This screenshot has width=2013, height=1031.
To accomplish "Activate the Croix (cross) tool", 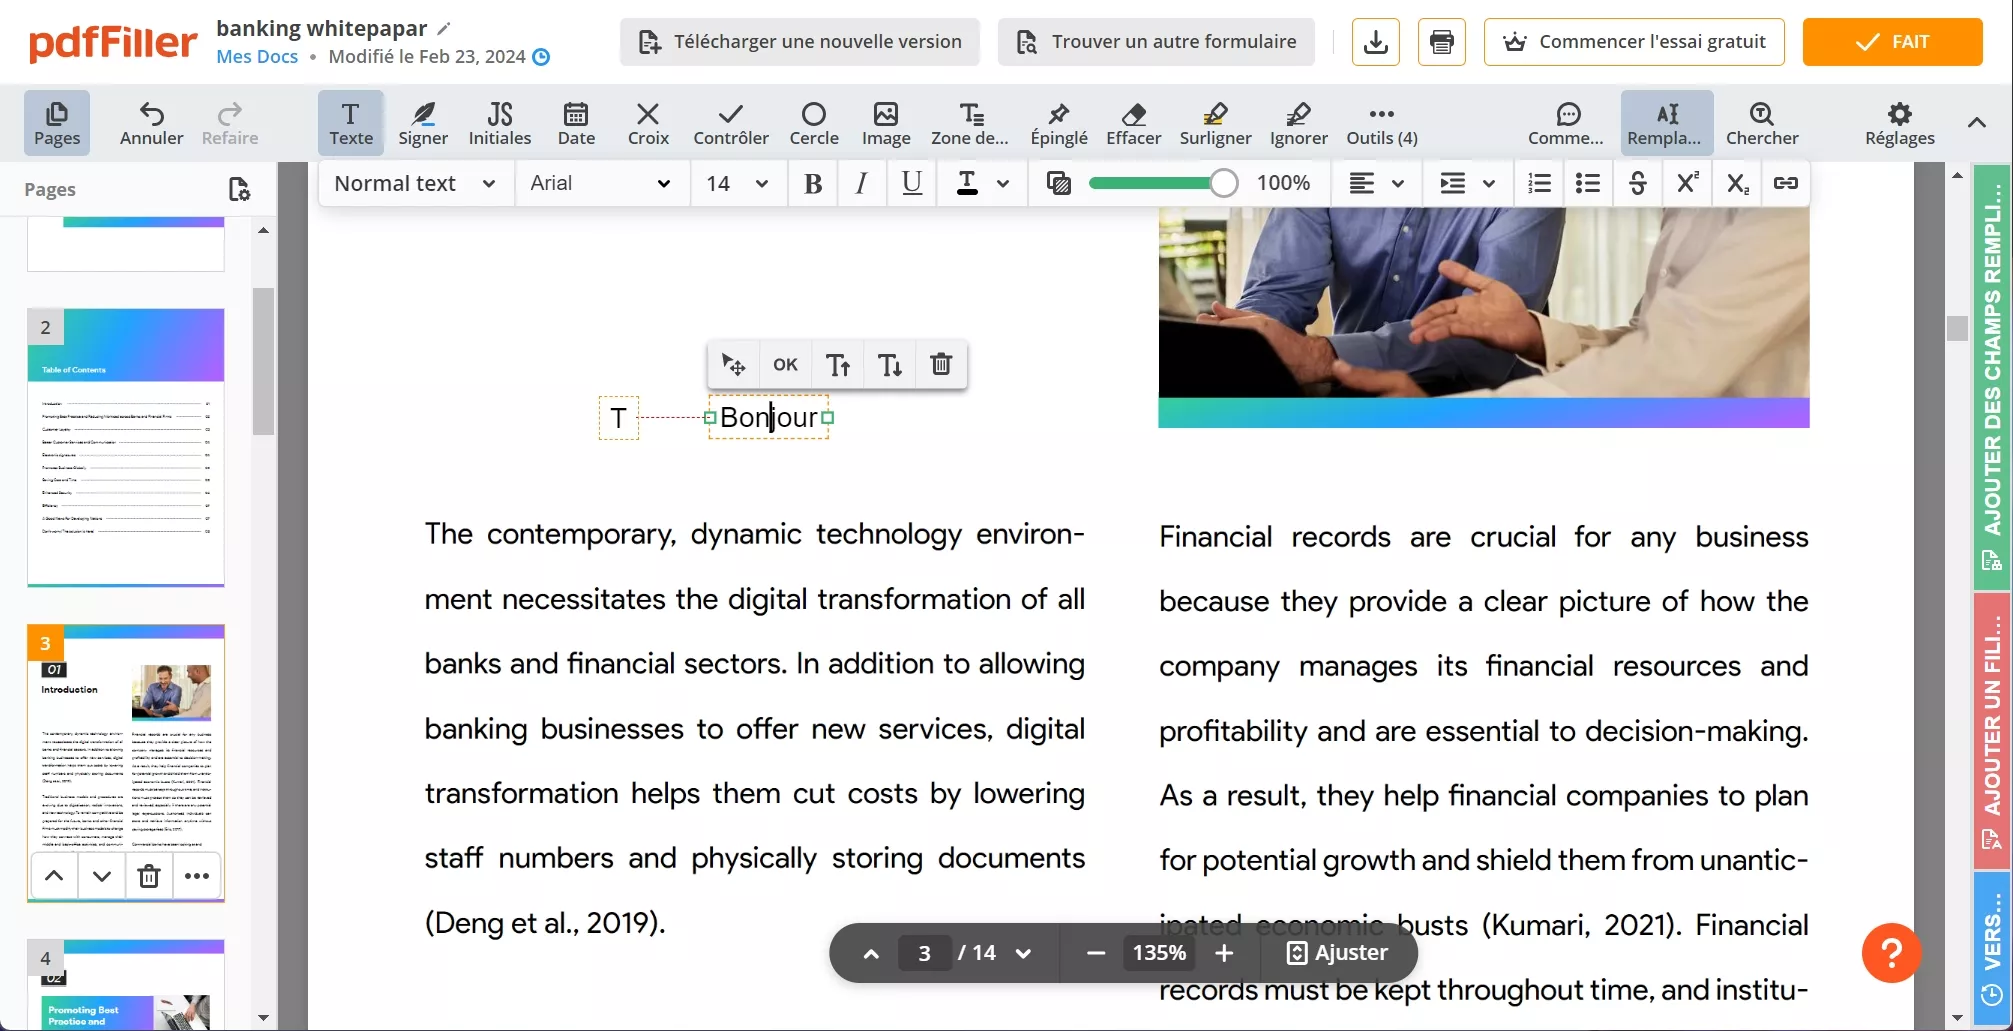I will 647,122.
